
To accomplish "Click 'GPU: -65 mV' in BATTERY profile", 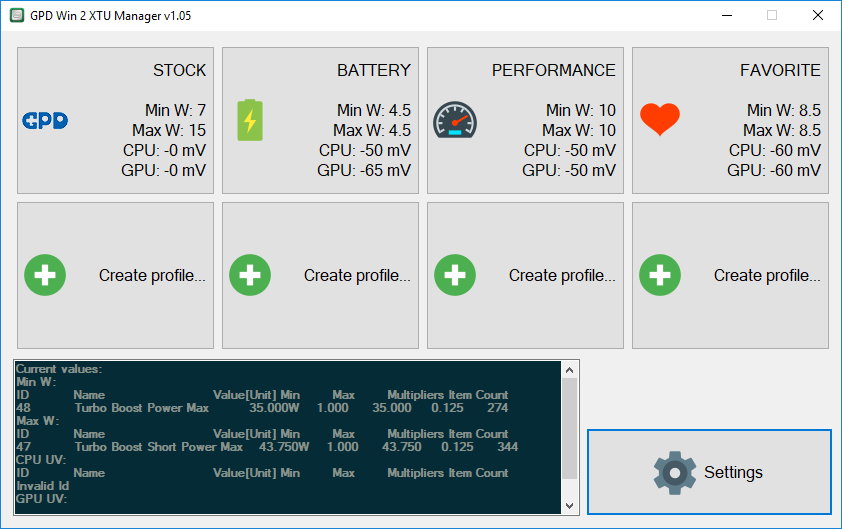I will (364, 170).
